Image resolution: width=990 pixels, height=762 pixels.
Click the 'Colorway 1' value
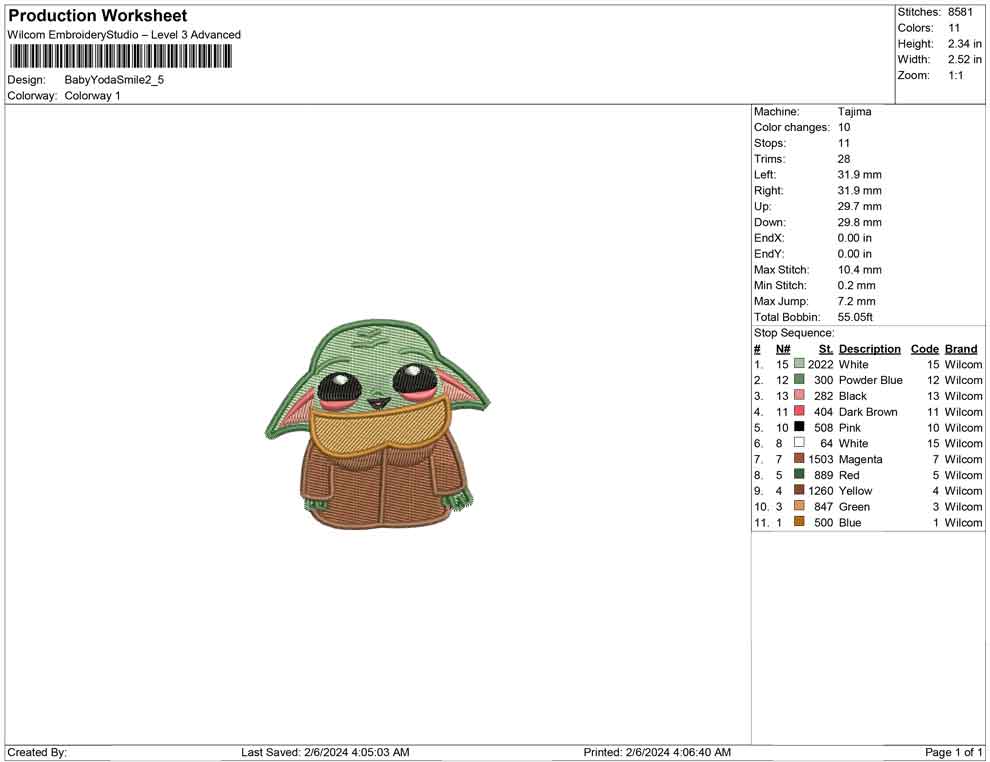[x=92, y=96]
